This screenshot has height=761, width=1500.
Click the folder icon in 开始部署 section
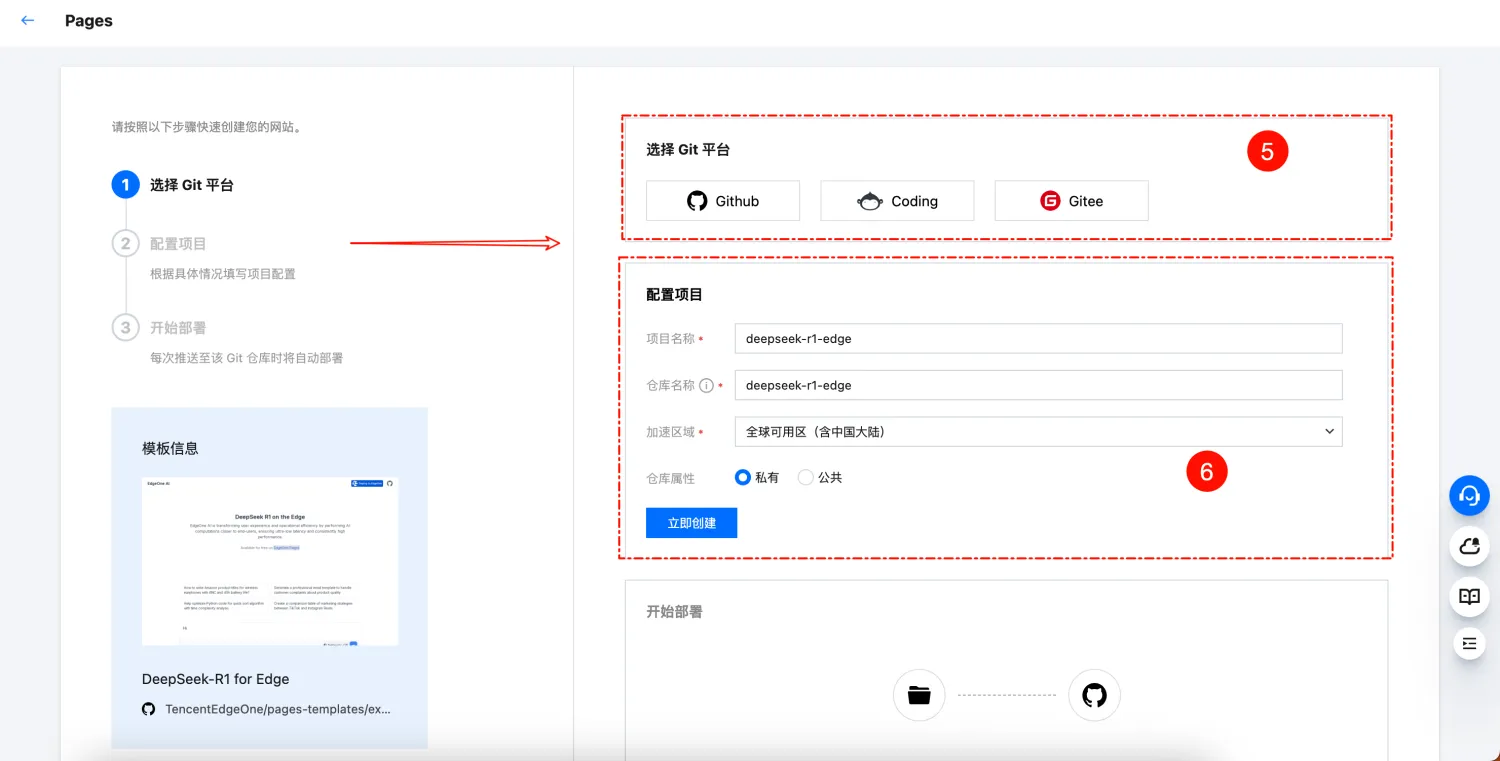(x=918, y=695)
